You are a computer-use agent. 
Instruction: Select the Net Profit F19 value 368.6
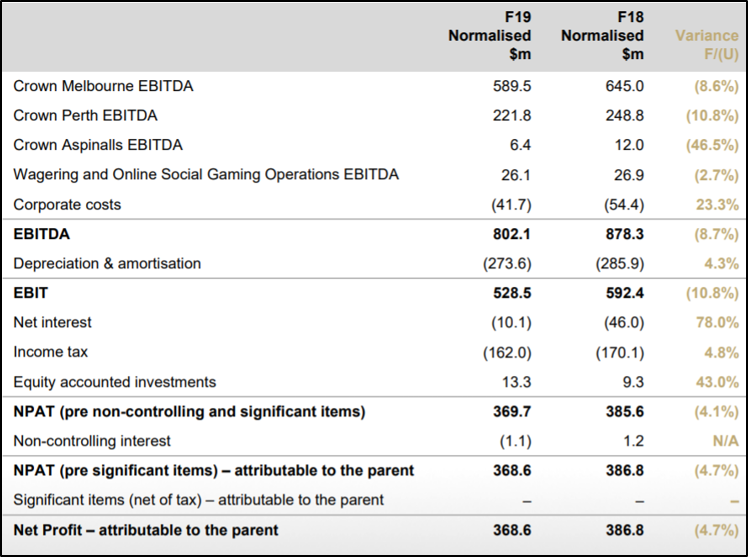(x=512, y=530)
